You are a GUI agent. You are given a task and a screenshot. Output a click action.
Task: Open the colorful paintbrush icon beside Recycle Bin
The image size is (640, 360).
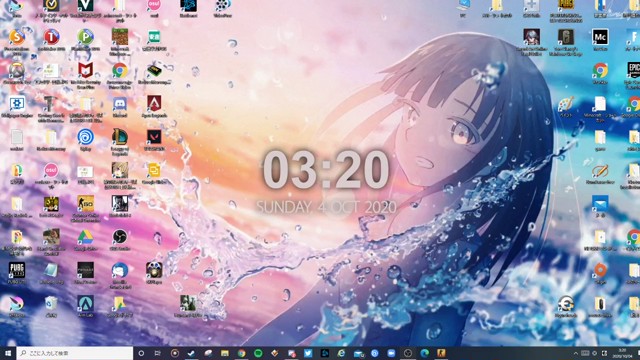(x=16, y=304)
